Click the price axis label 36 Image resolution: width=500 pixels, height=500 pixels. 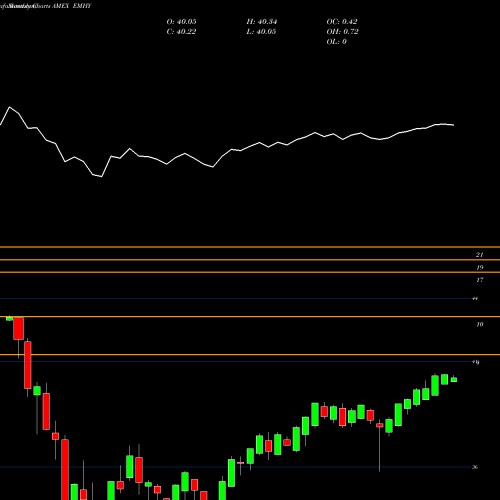[x=475, y=467]
